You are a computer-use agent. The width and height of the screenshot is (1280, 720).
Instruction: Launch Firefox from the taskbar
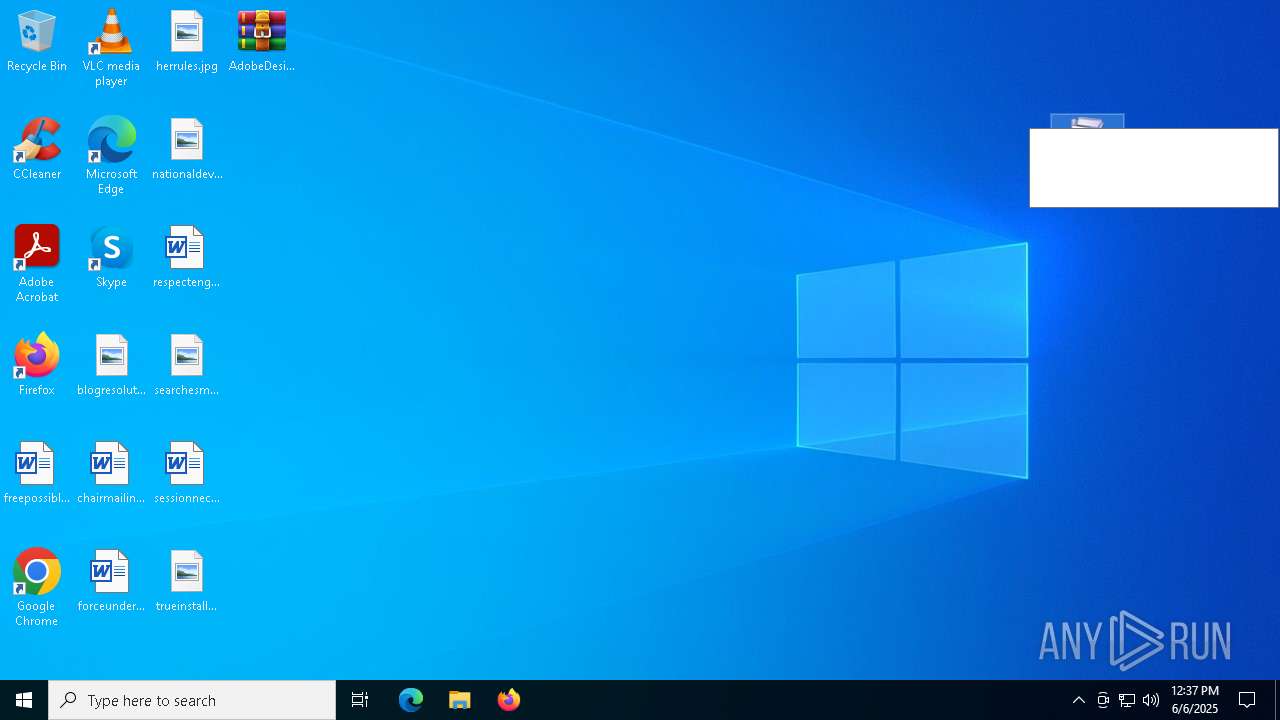coord(509,700)
